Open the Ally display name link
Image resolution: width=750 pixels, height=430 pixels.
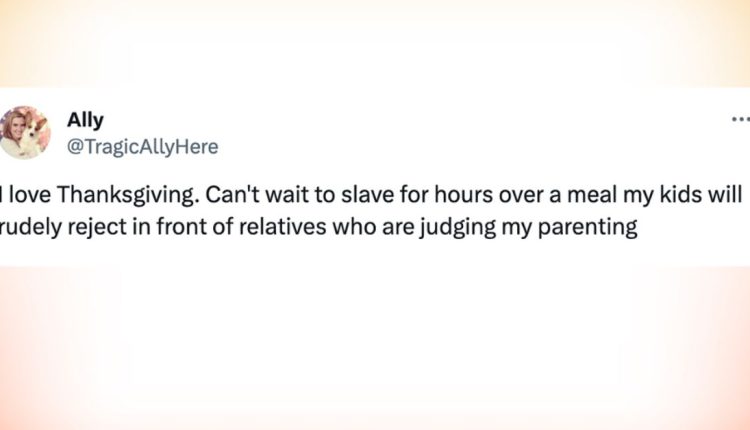click(x=85, y=121)
